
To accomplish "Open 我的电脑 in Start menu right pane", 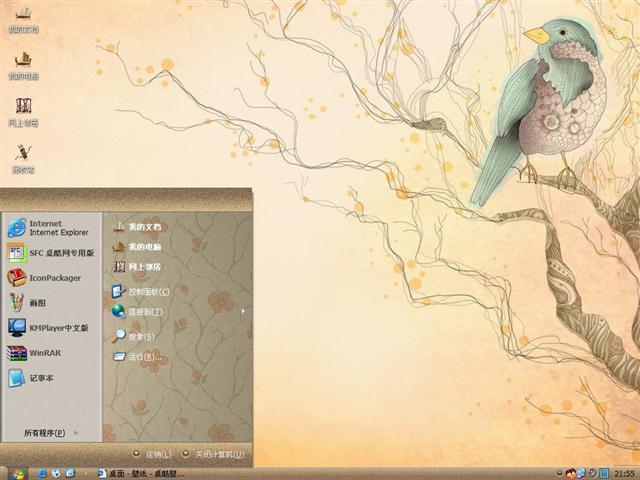I will point(137,247).
